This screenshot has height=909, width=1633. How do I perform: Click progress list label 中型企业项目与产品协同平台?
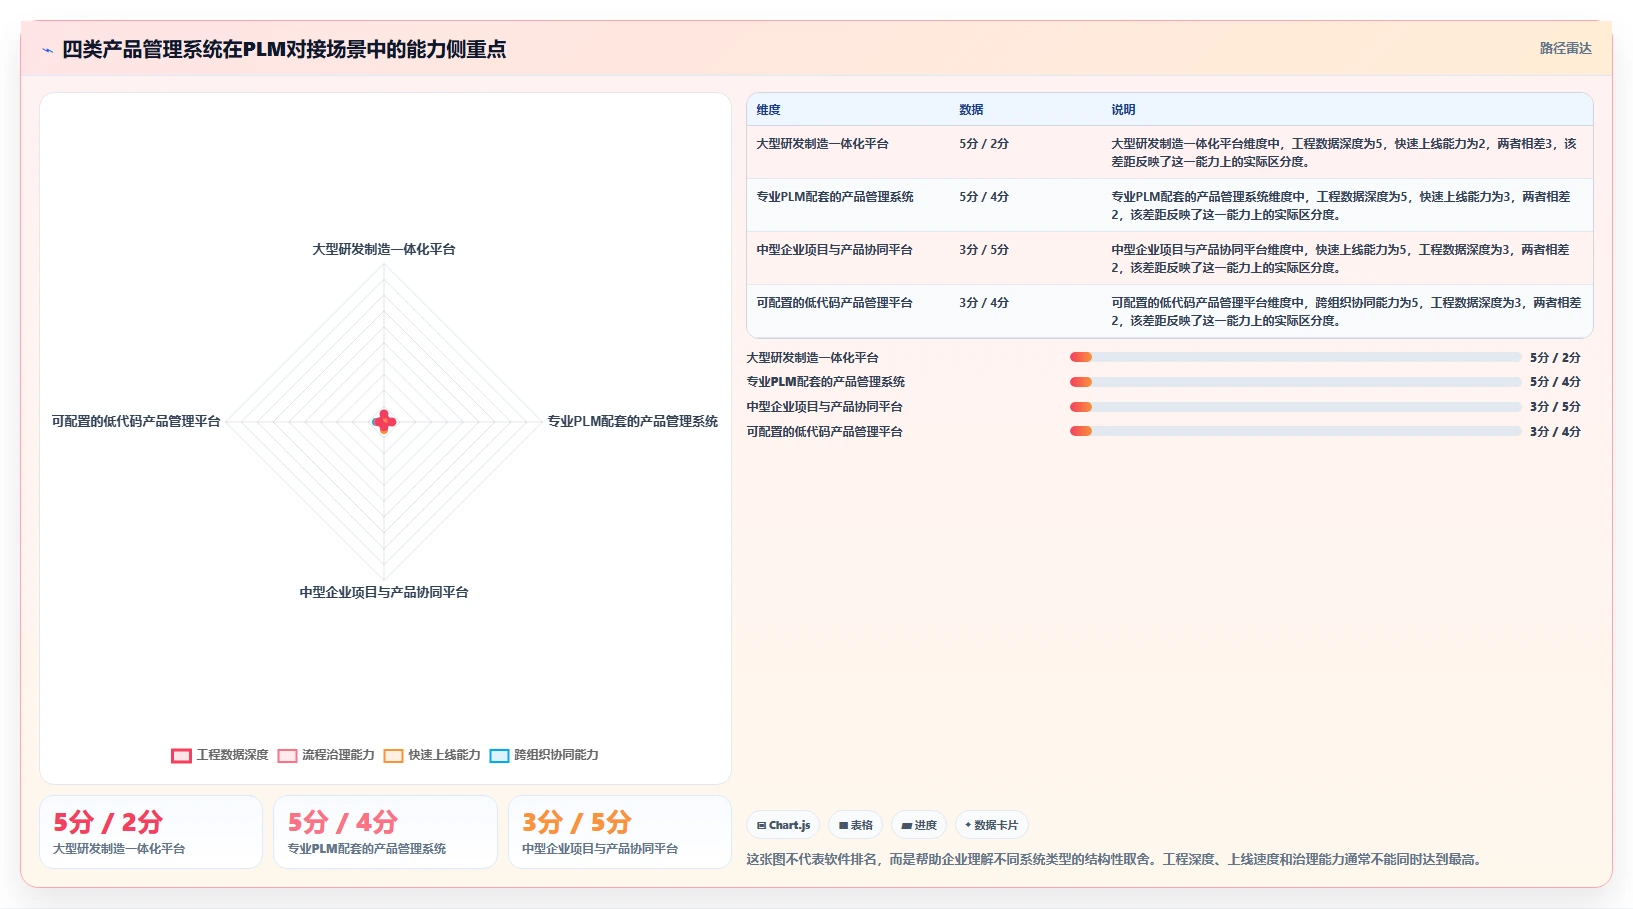(x=824, y=407)
